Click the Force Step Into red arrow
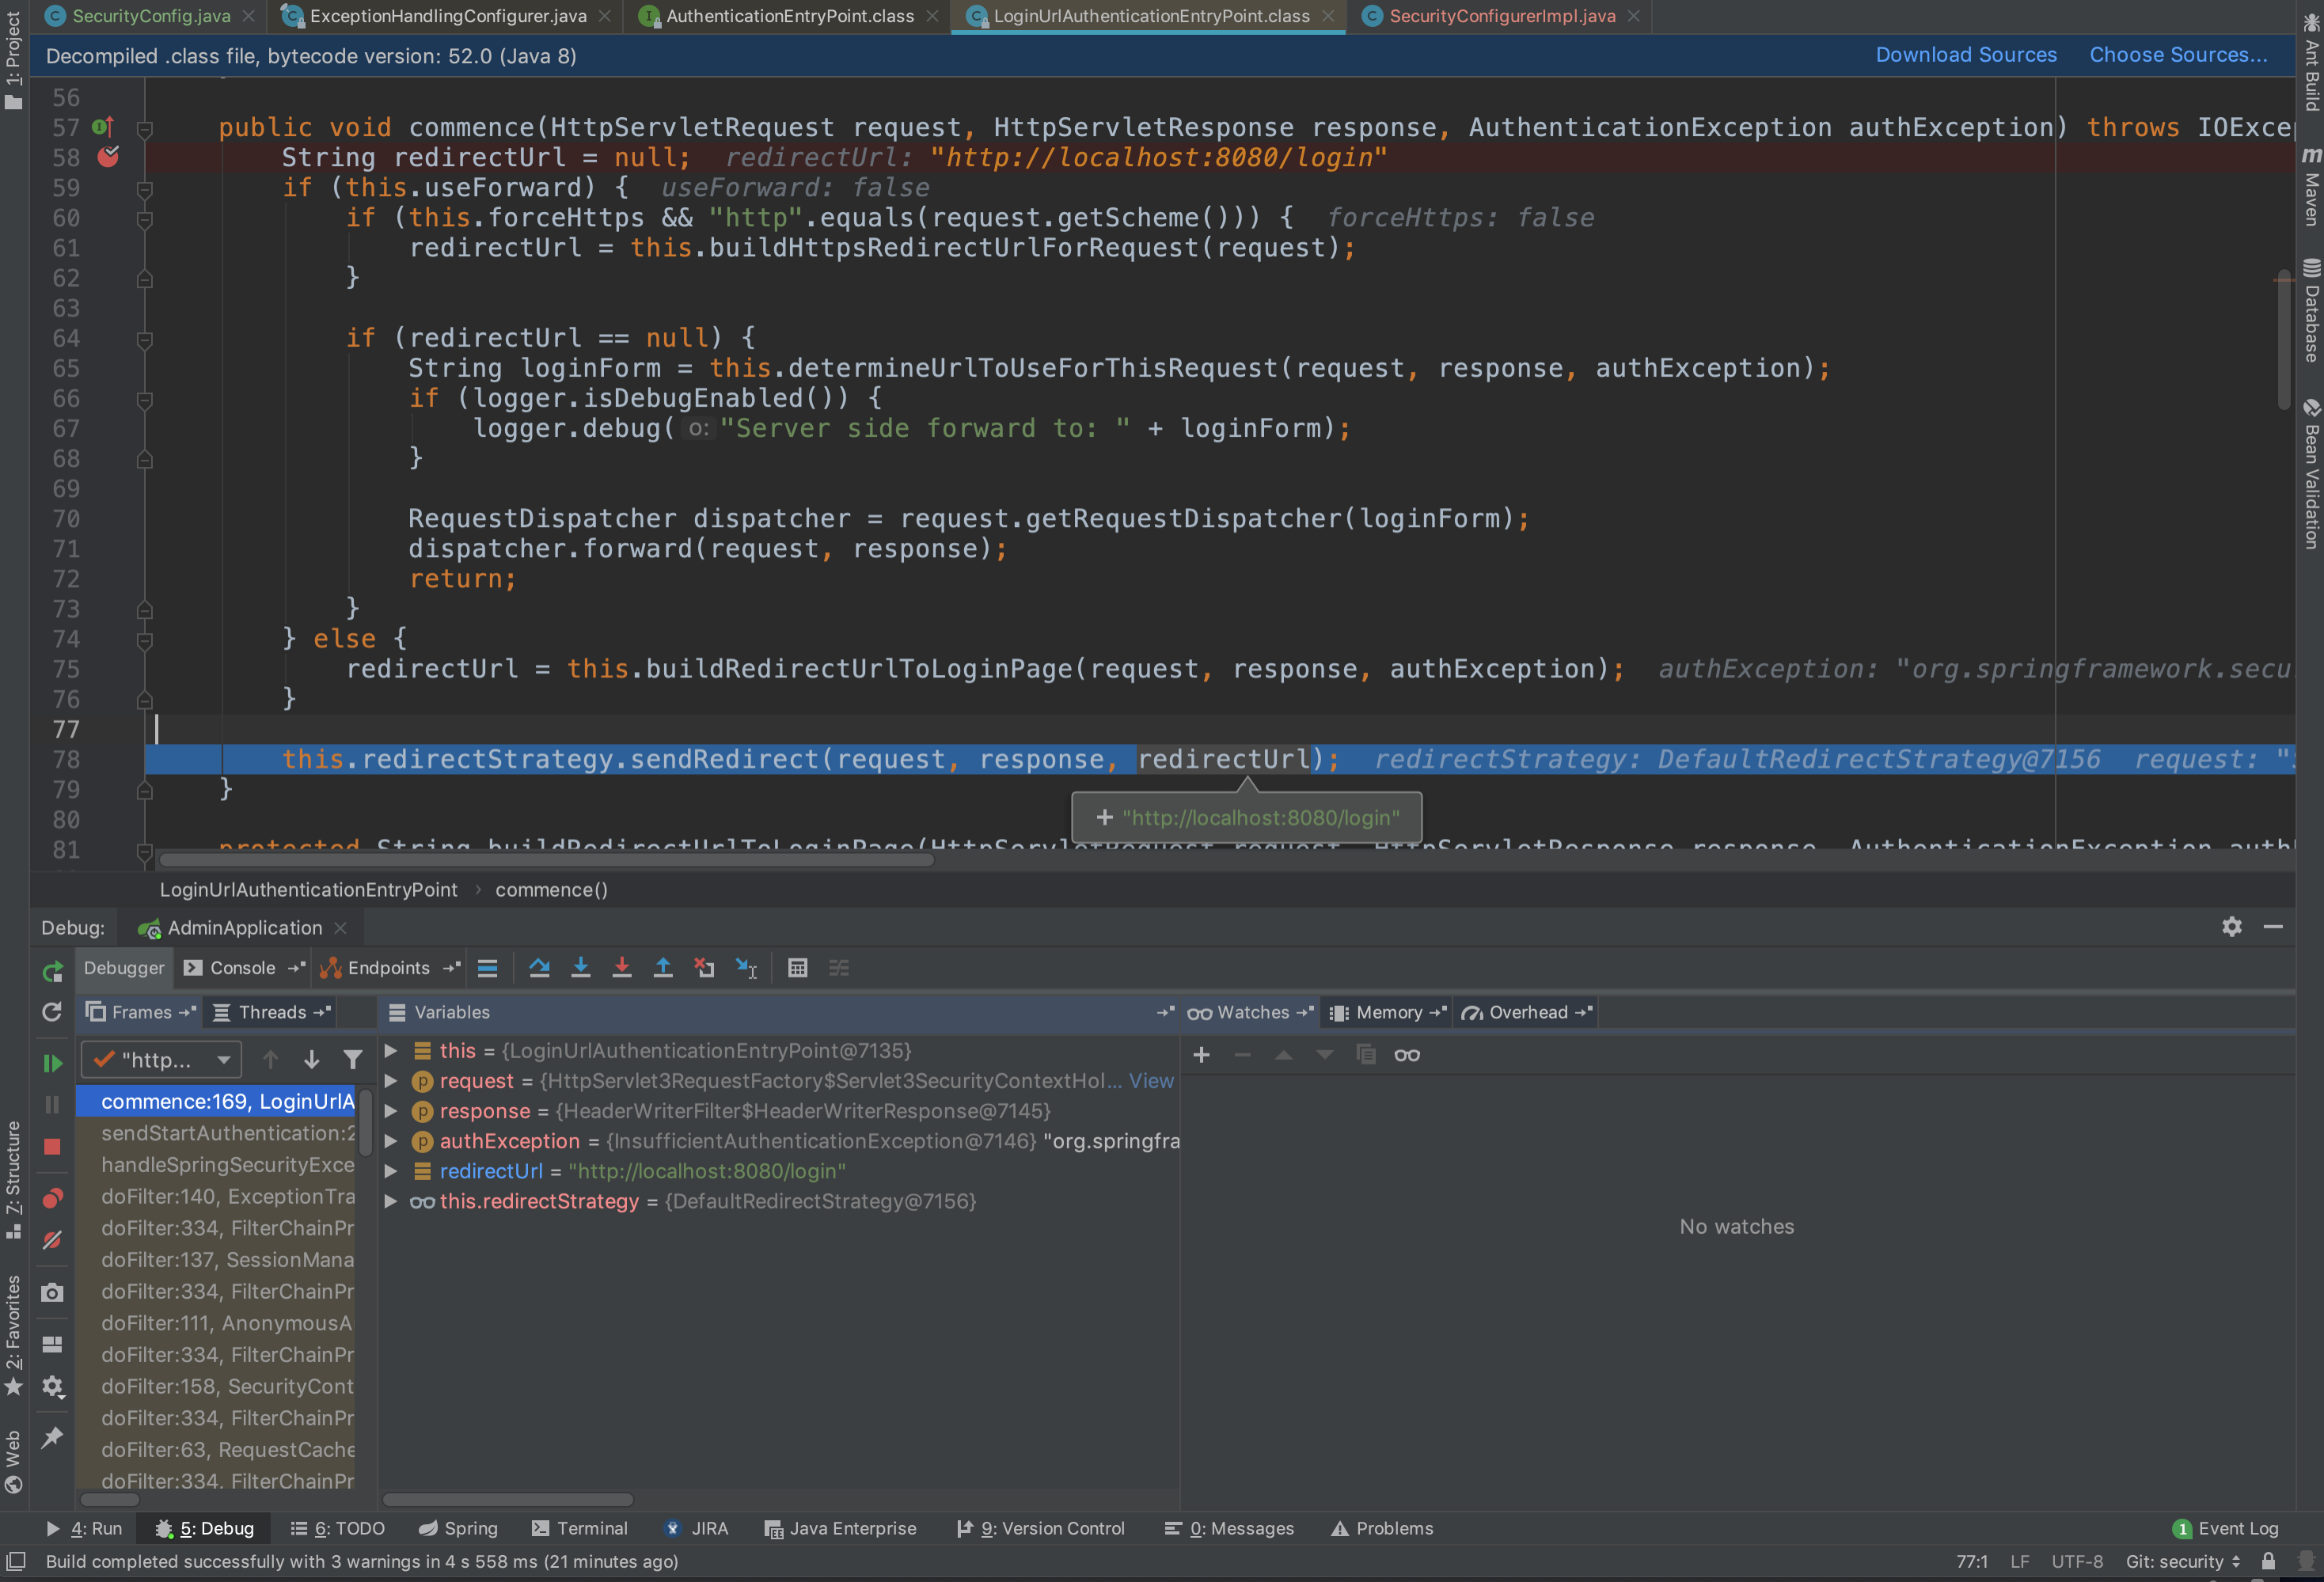Image resolution: width=2324 pixels, height=1582 pixels. coord(621,968)
